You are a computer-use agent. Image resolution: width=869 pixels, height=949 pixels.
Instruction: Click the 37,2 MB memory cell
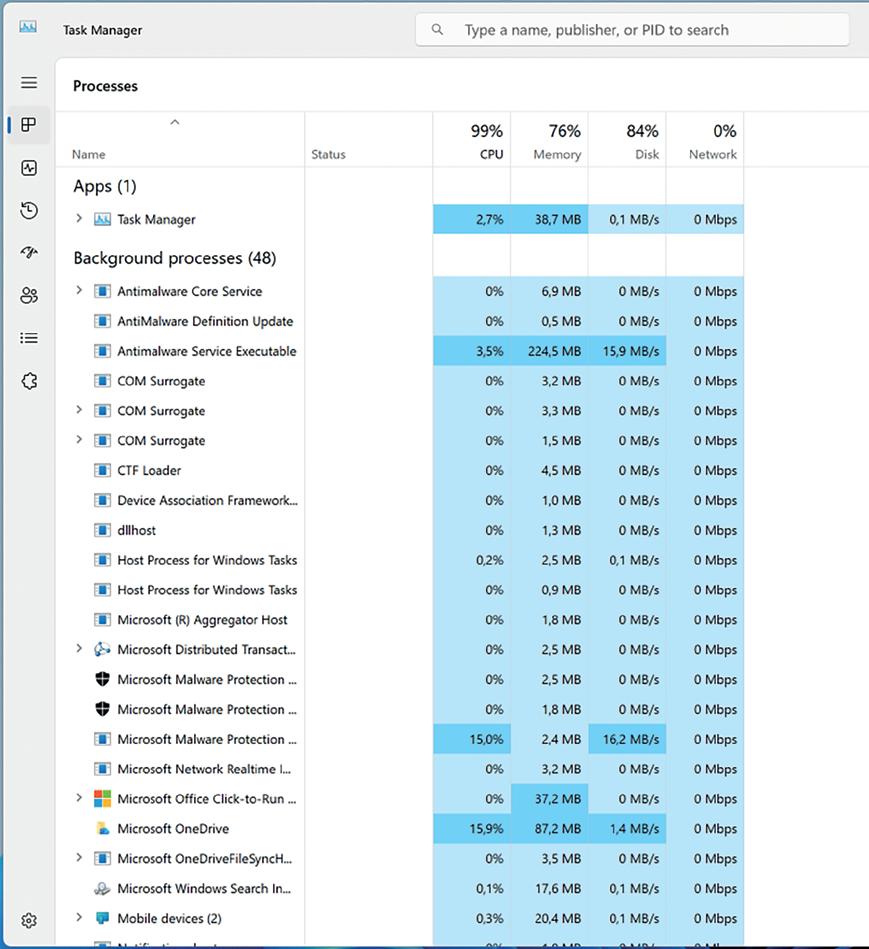point(549,799)
